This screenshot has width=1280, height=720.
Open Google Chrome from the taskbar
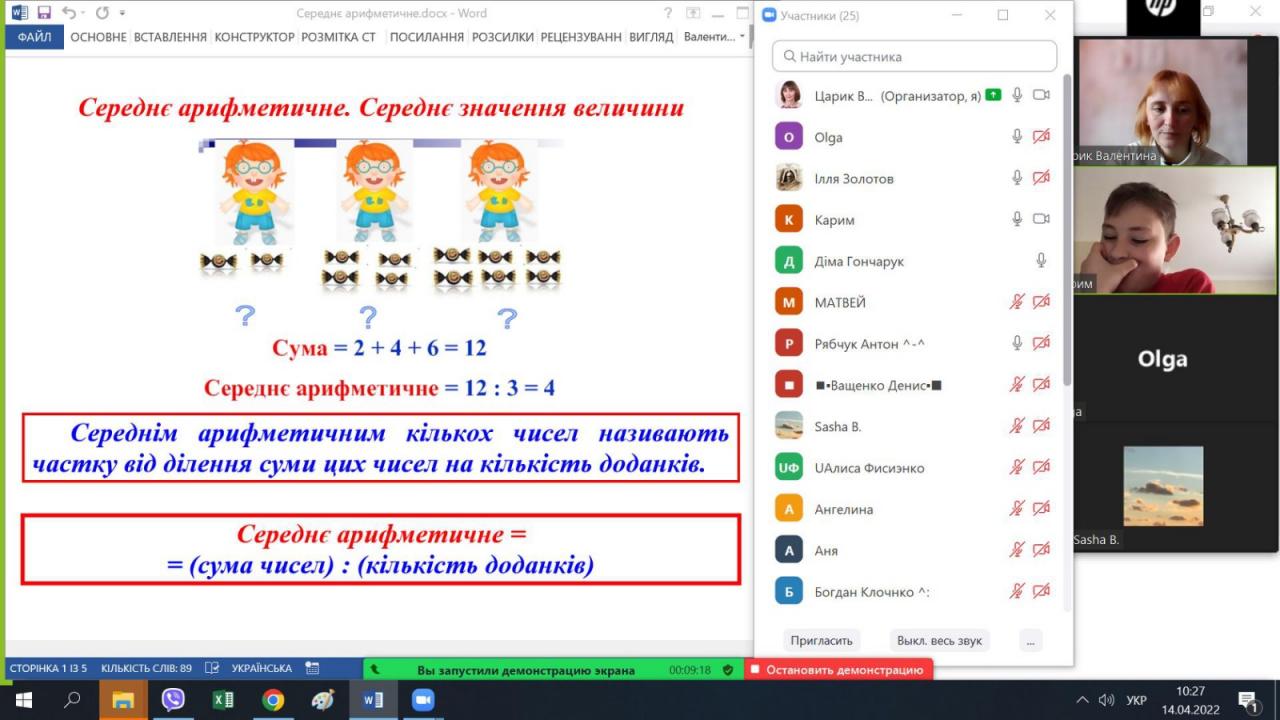(x=273, y=700)
